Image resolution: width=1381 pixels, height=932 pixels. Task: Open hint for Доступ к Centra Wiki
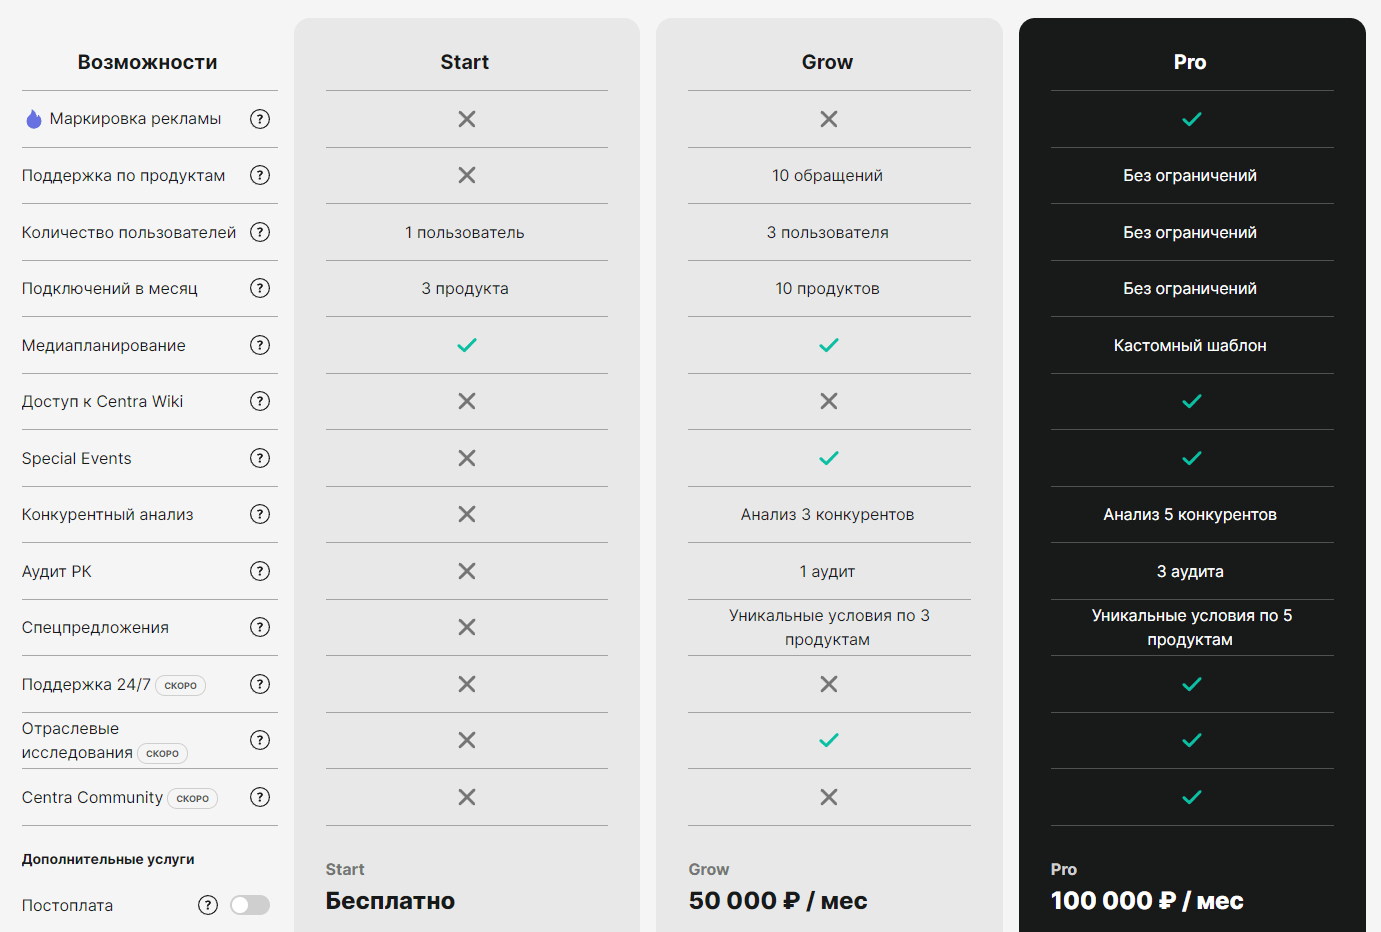point(260,401)
